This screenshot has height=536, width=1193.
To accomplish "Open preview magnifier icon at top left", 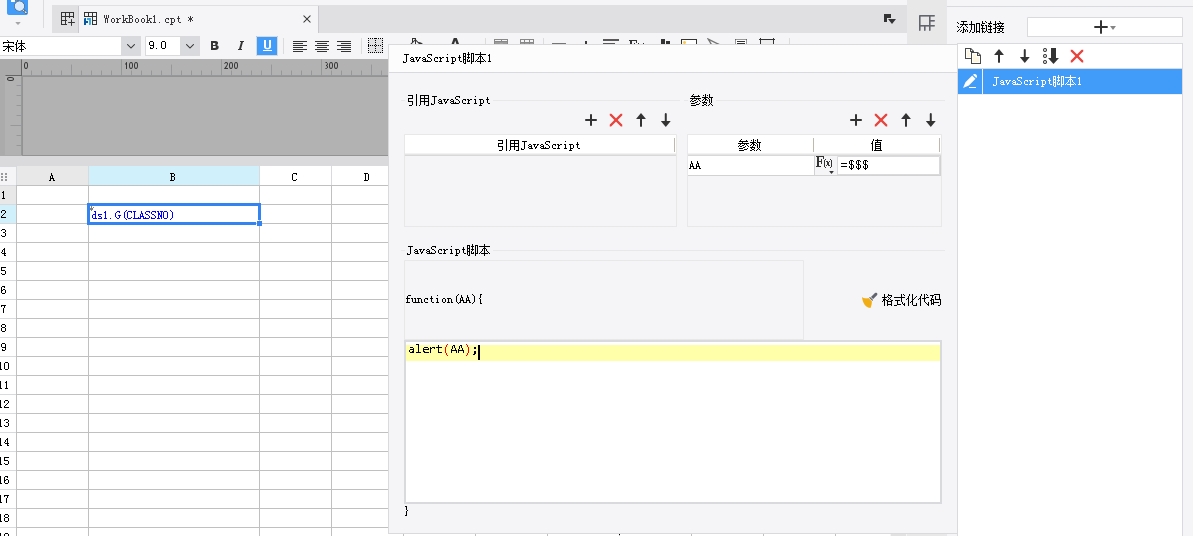I will [x=17, y=8].
